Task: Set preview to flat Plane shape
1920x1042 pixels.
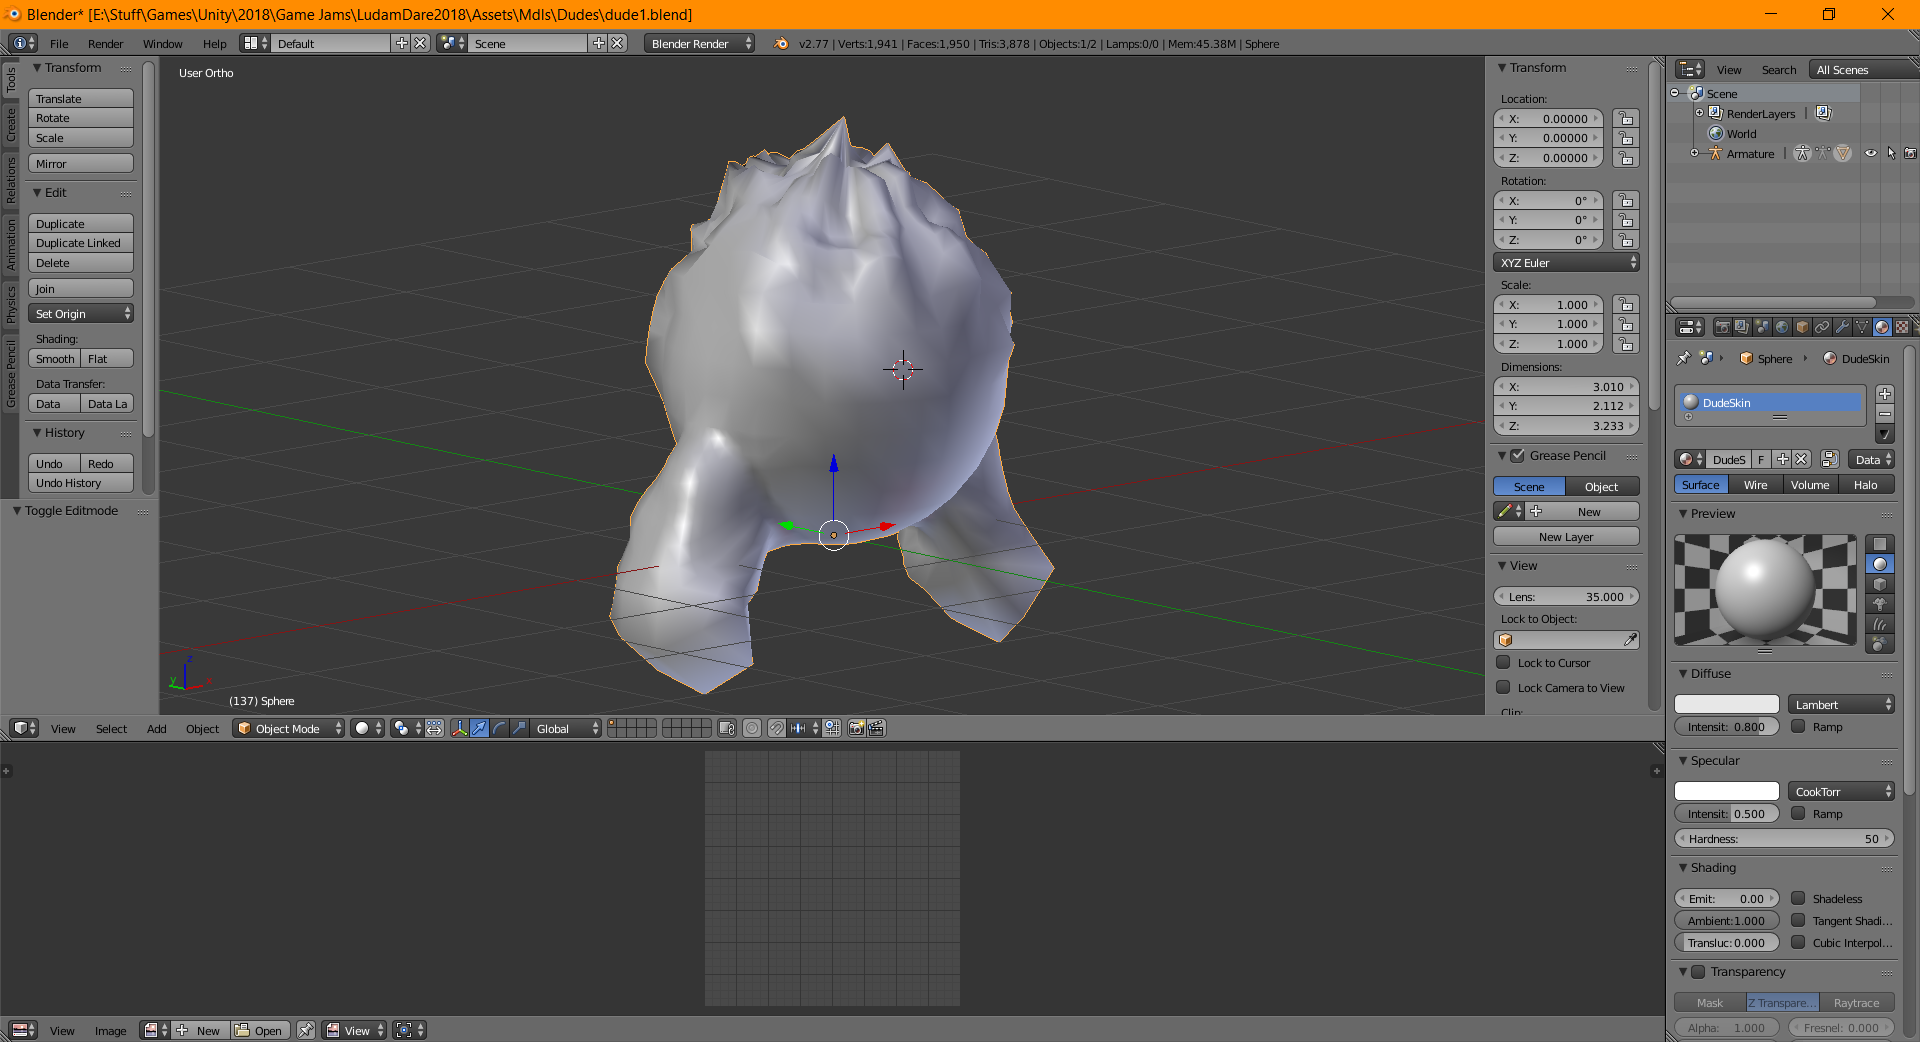Action: [1880, 544]
